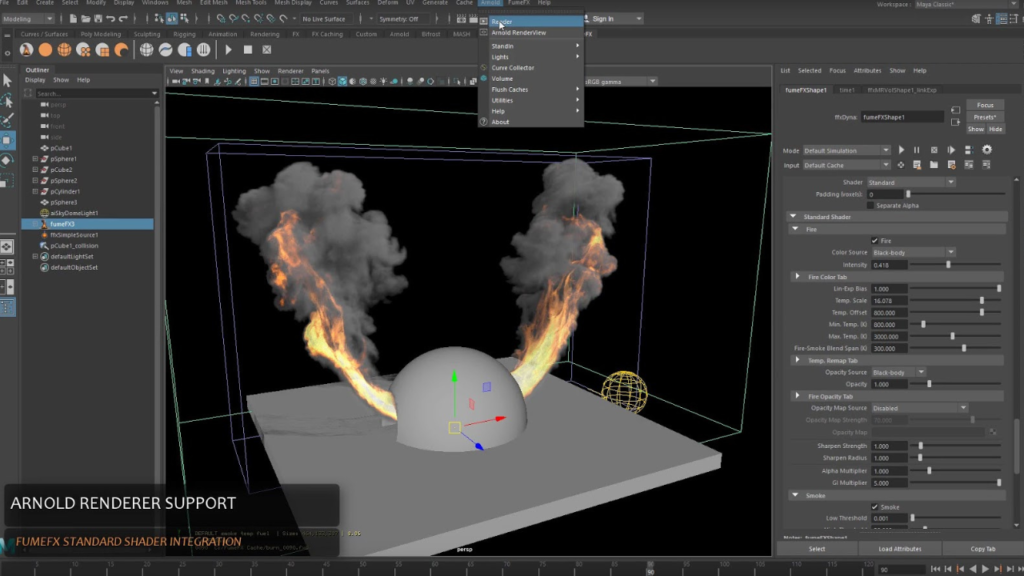Toggle the Smoke checkbox
Screen dimensions: 1024x576
point(875,507)
